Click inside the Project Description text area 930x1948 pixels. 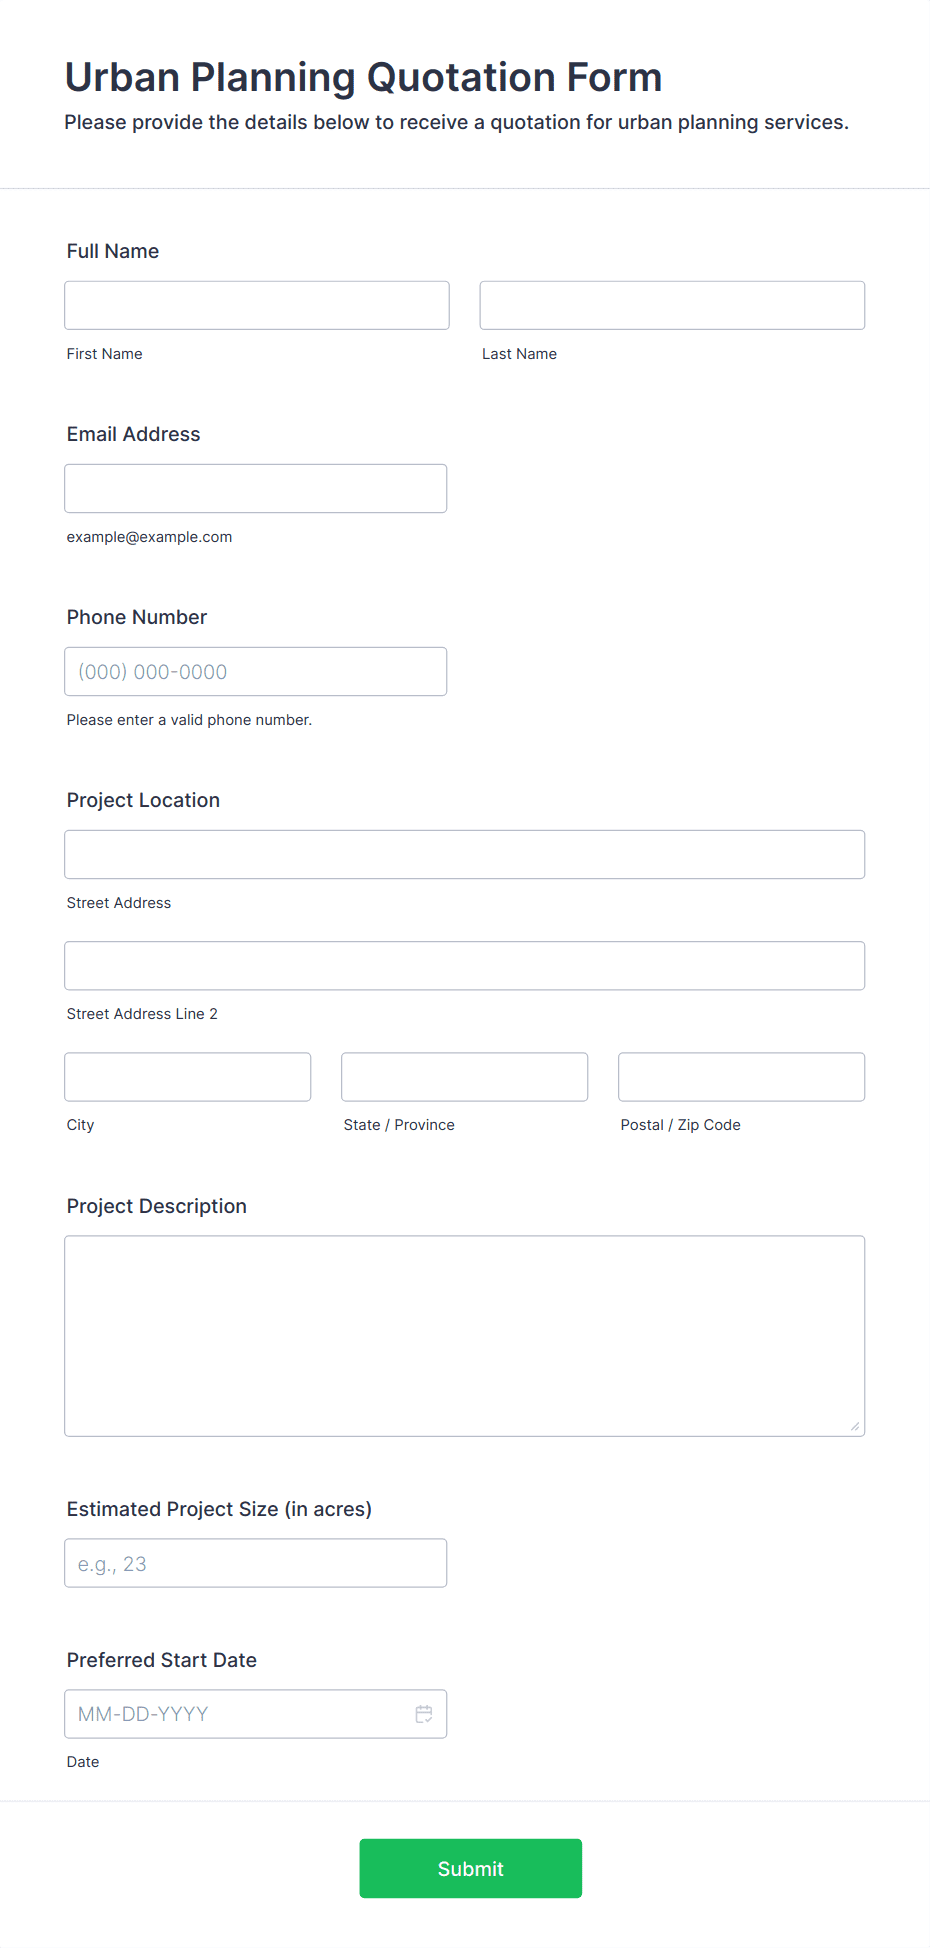pyautogui.click(x=465, y=1336)
